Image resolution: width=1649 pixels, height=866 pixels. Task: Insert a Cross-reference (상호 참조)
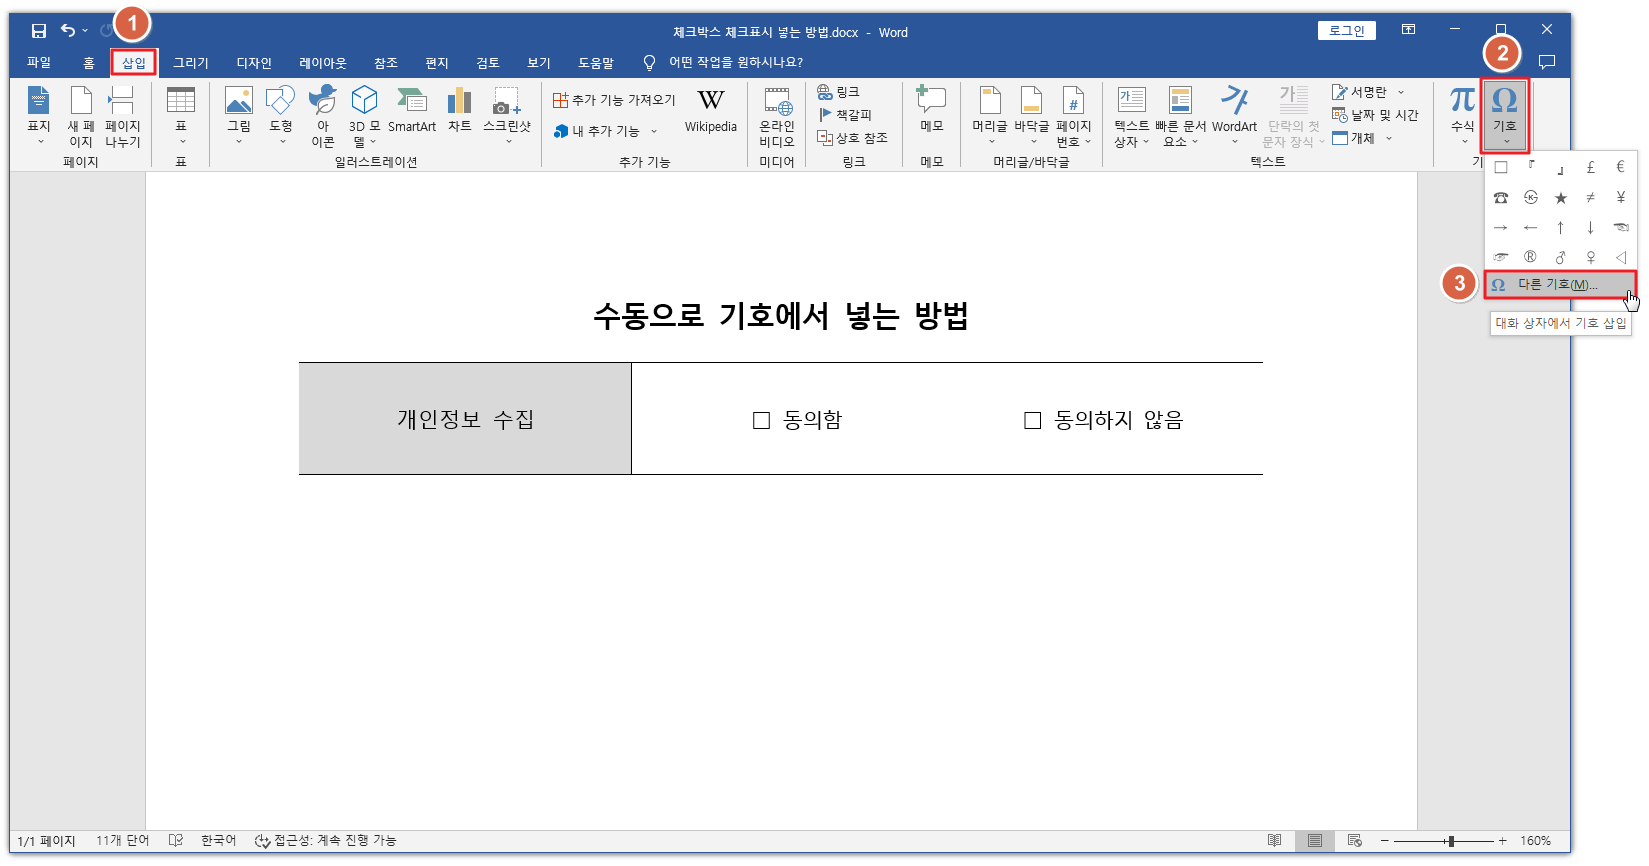click(853, 138)
